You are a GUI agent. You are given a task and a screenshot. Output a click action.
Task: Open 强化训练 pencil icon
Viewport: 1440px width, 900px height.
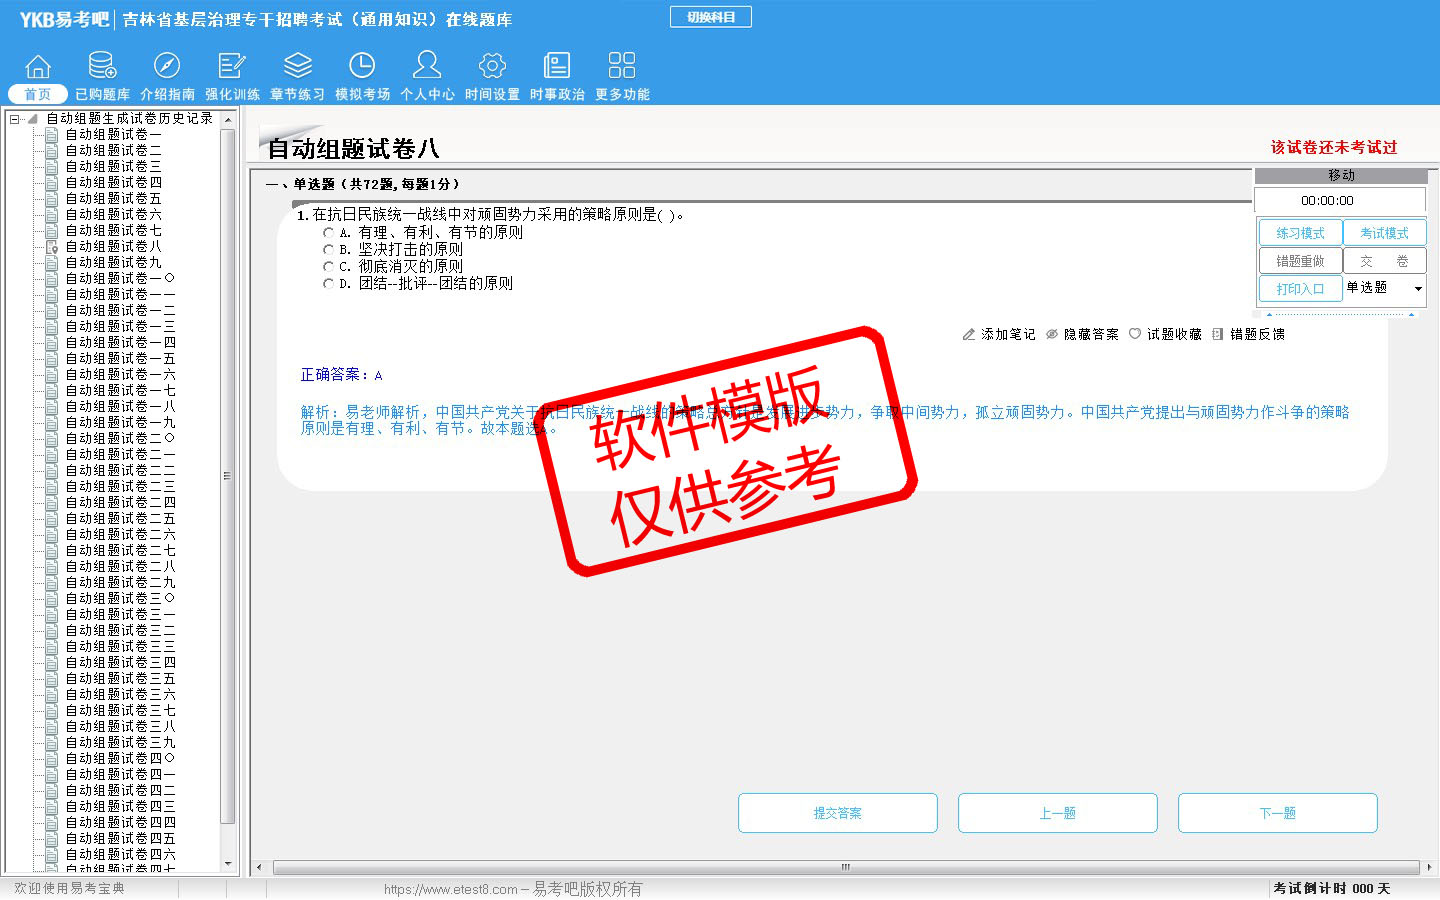[232, 66]
